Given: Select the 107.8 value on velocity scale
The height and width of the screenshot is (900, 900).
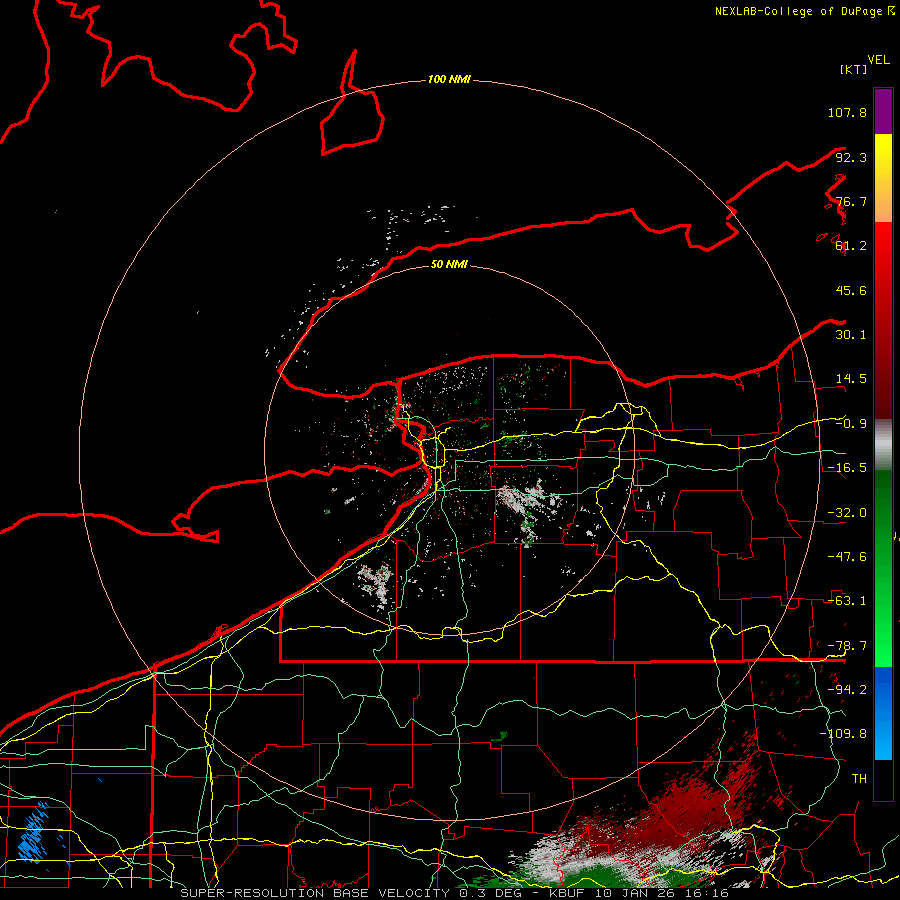Looking at the screenshot, I should [847, 112].
